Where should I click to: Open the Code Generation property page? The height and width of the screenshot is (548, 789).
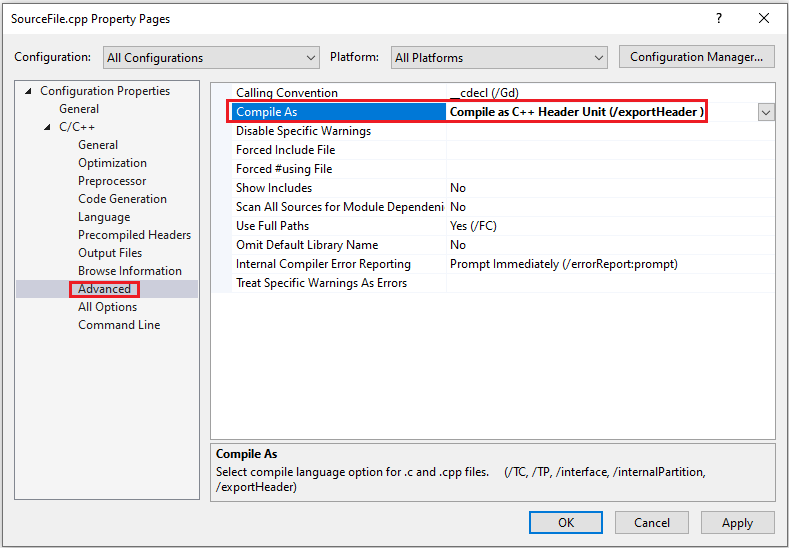click(122, 199)
